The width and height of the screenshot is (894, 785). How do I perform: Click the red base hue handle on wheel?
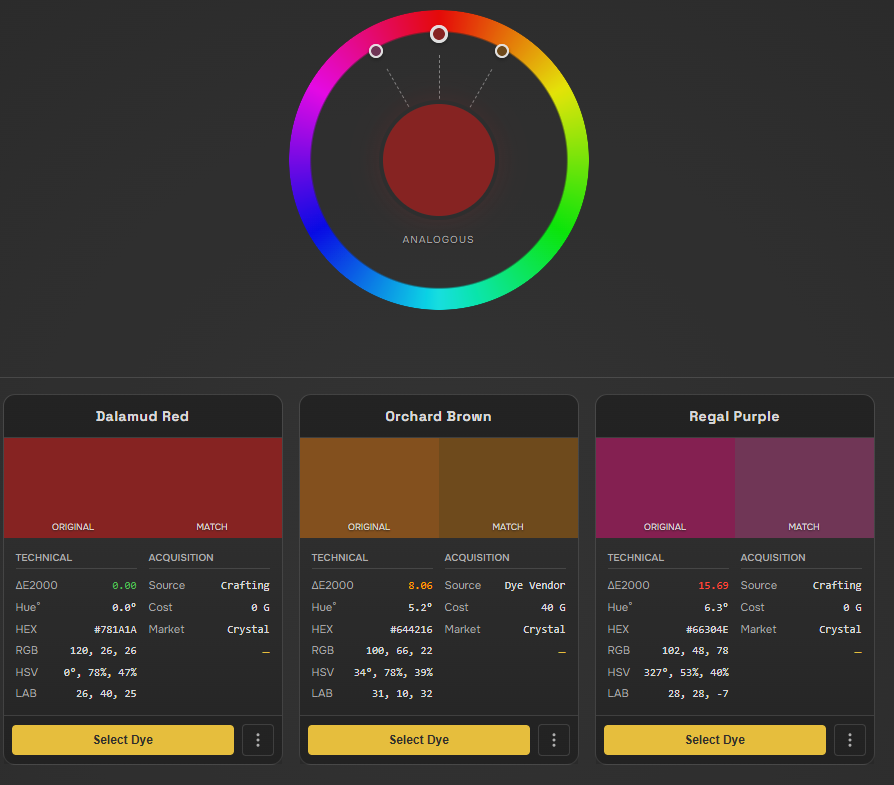tap(438, 34)
